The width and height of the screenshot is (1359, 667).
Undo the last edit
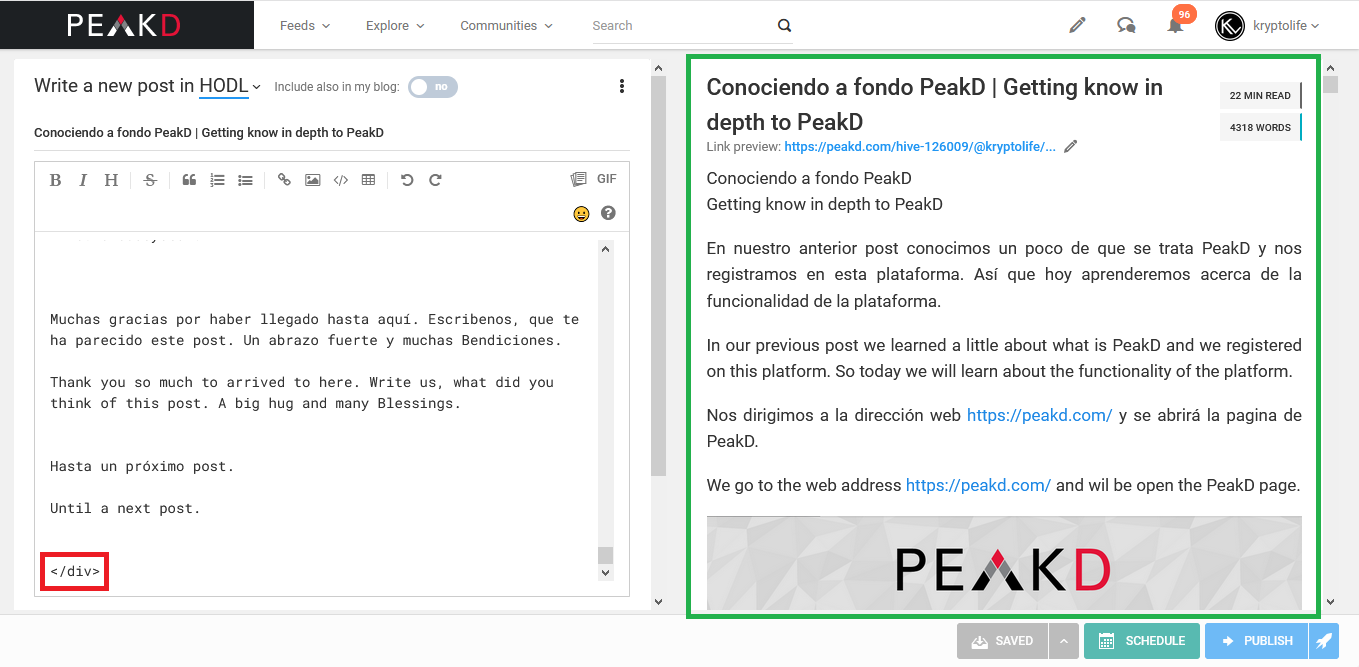(x=407, y=180)
